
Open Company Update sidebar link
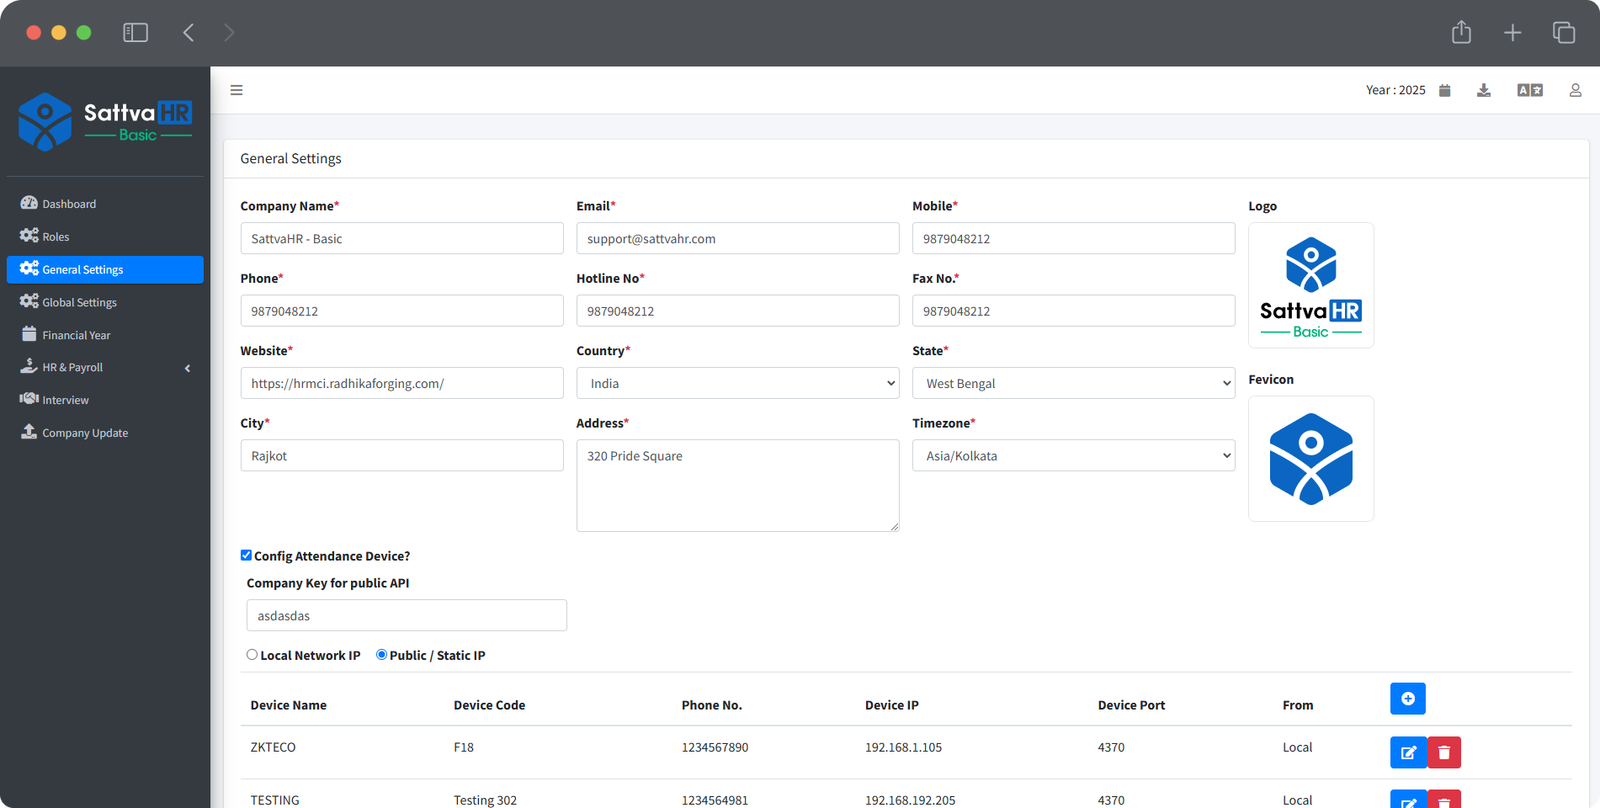point(85,433)
